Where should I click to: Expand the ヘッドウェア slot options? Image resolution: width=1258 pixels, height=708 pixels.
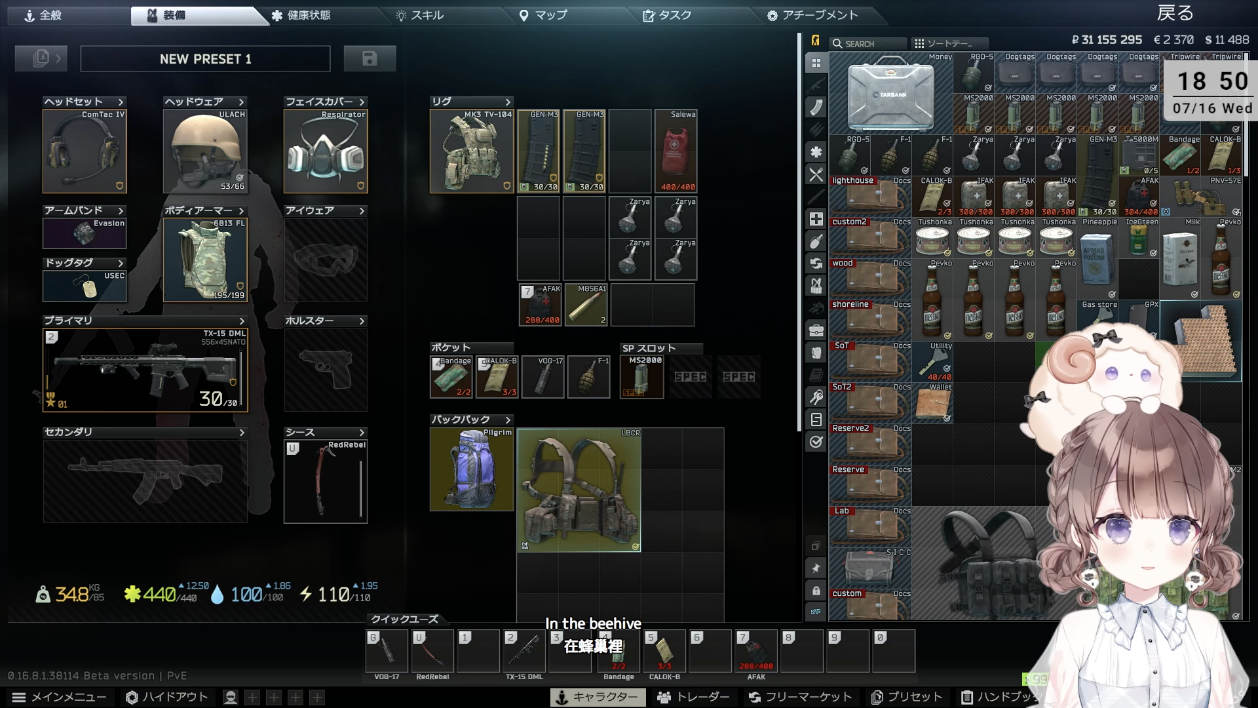coord(241,102)
